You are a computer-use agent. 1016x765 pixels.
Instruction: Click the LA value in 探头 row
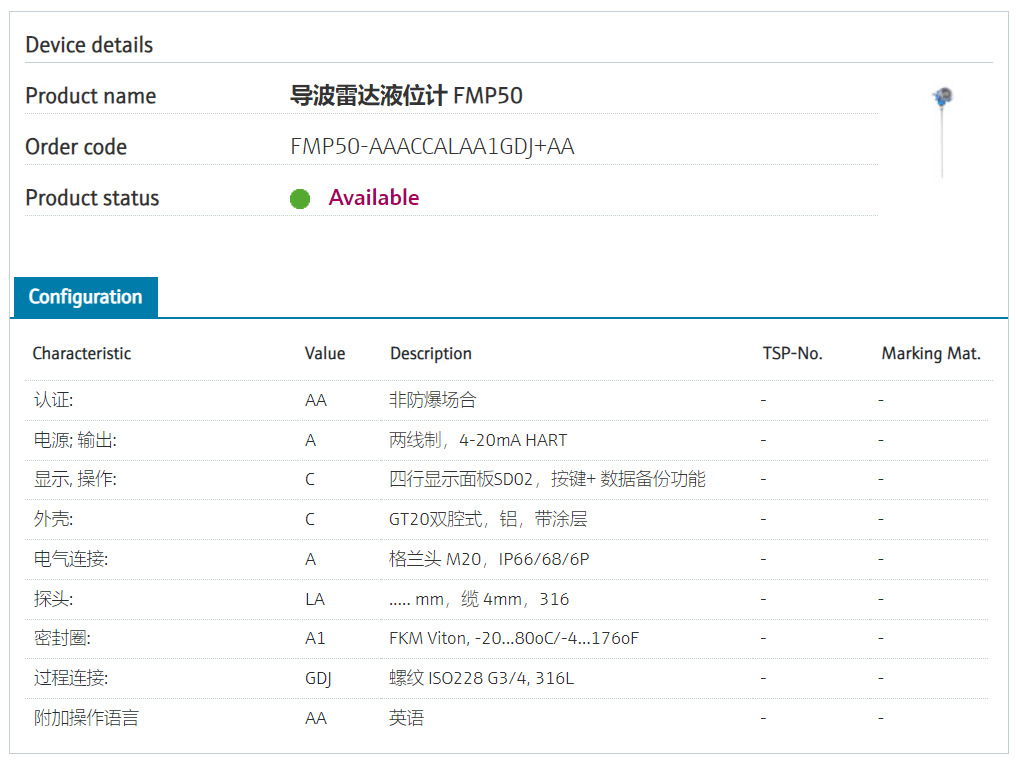(x=314, y=599)
